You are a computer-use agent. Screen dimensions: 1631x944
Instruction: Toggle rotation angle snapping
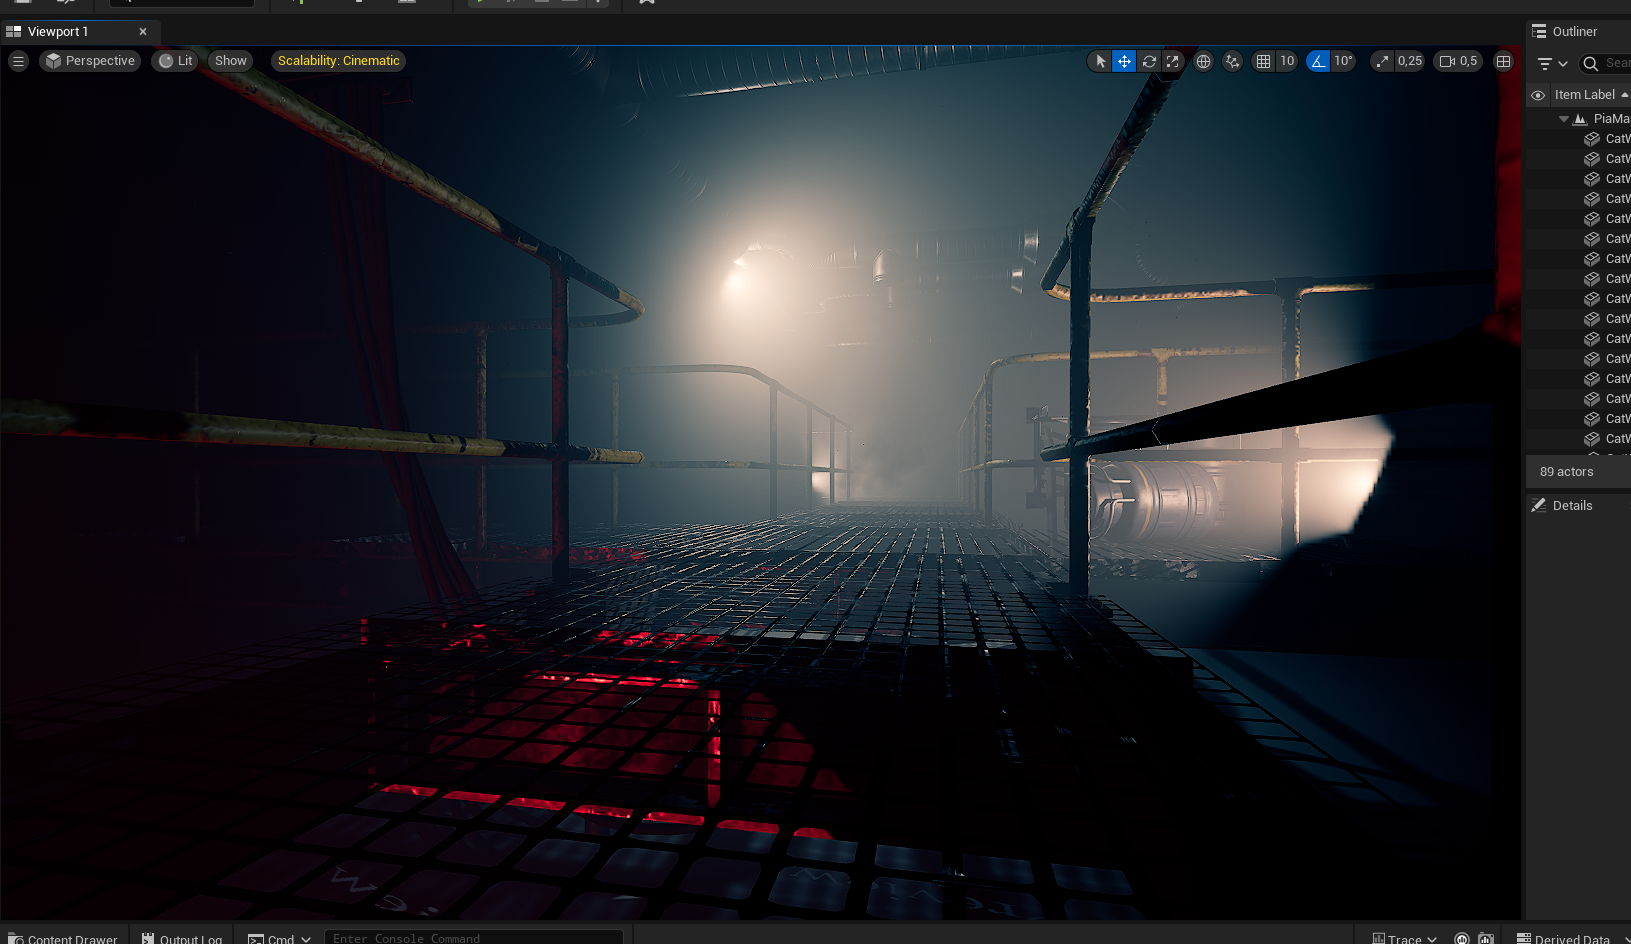coord(1318,61)
